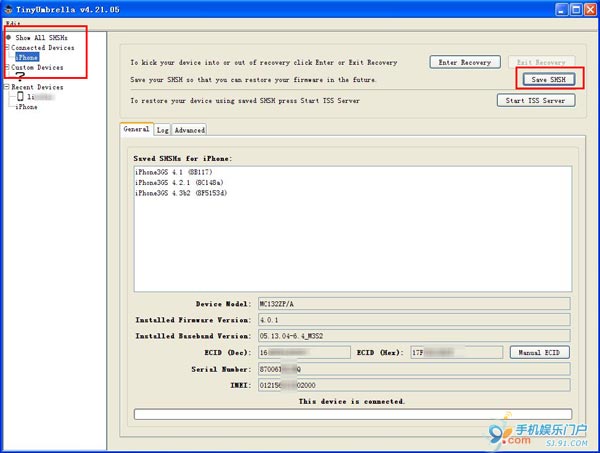Click the progress bar at the bottom
Viewport: 600px width, 453px height.
pos(353,414)
